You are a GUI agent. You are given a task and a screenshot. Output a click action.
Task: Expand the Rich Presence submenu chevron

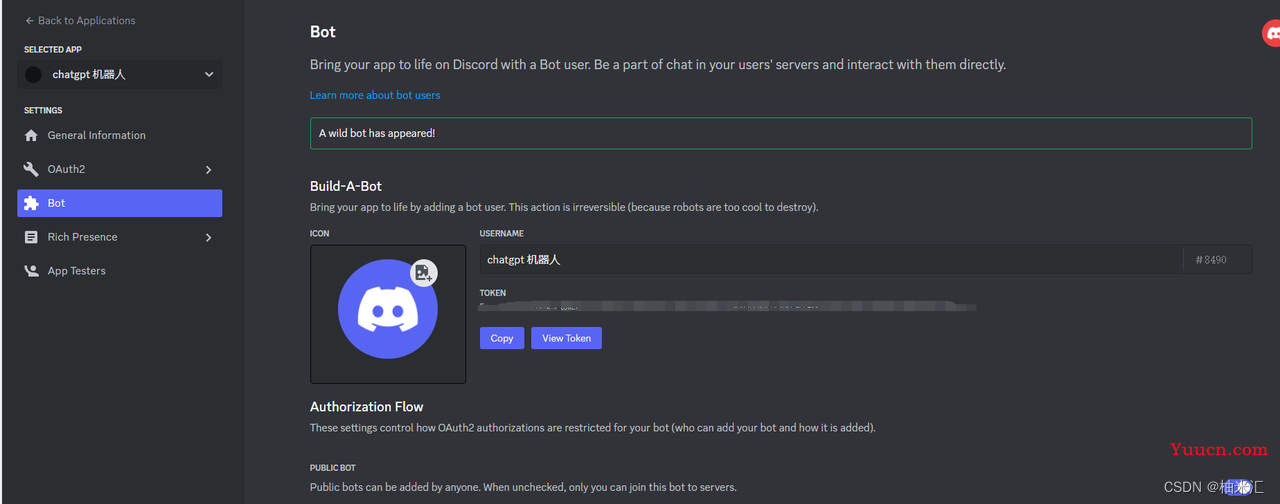(208, 238)
